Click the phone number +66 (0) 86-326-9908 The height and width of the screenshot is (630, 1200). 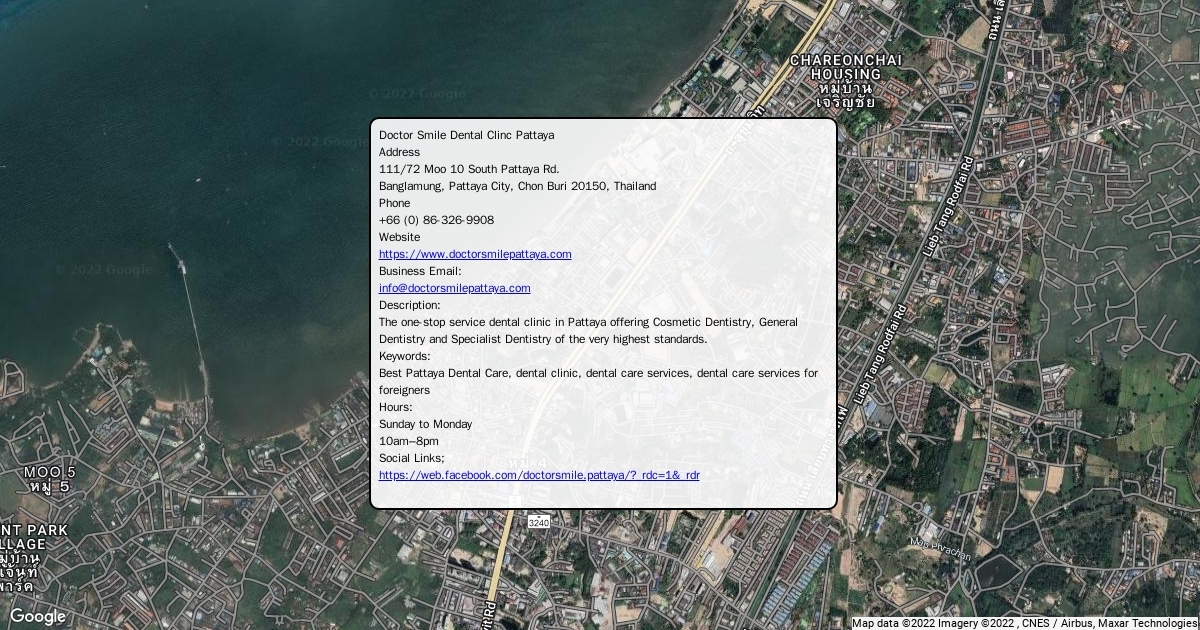point(436,220)
